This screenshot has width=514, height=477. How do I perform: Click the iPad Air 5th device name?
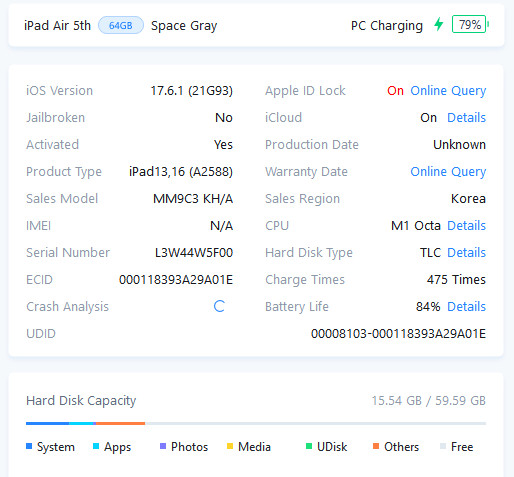pos(57,25)
